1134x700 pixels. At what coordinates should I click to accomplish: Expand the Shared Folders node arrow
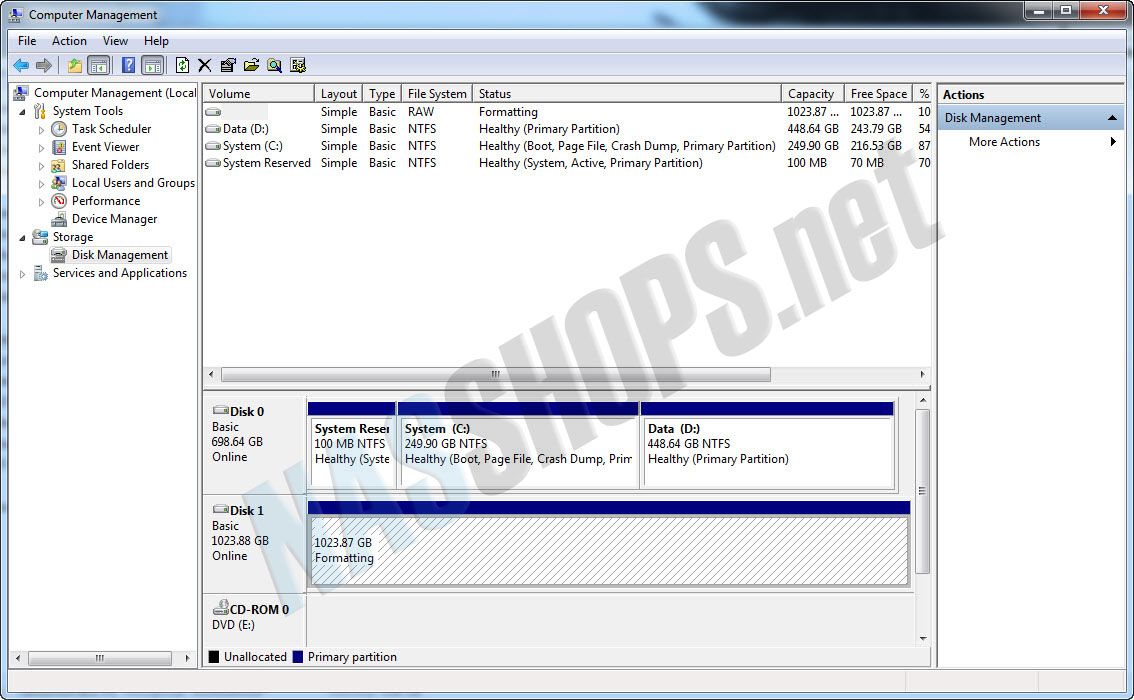(41, 166)
